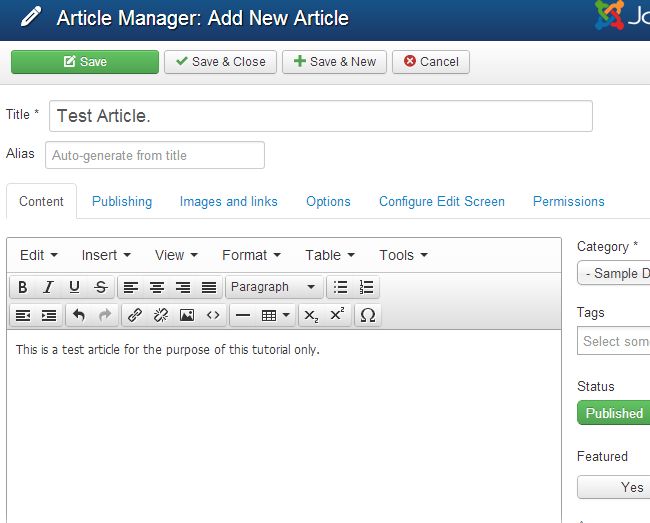The width and height of the screenshot is (650, 523).
Task: Open the Format menu
Action: pos(251,255)
